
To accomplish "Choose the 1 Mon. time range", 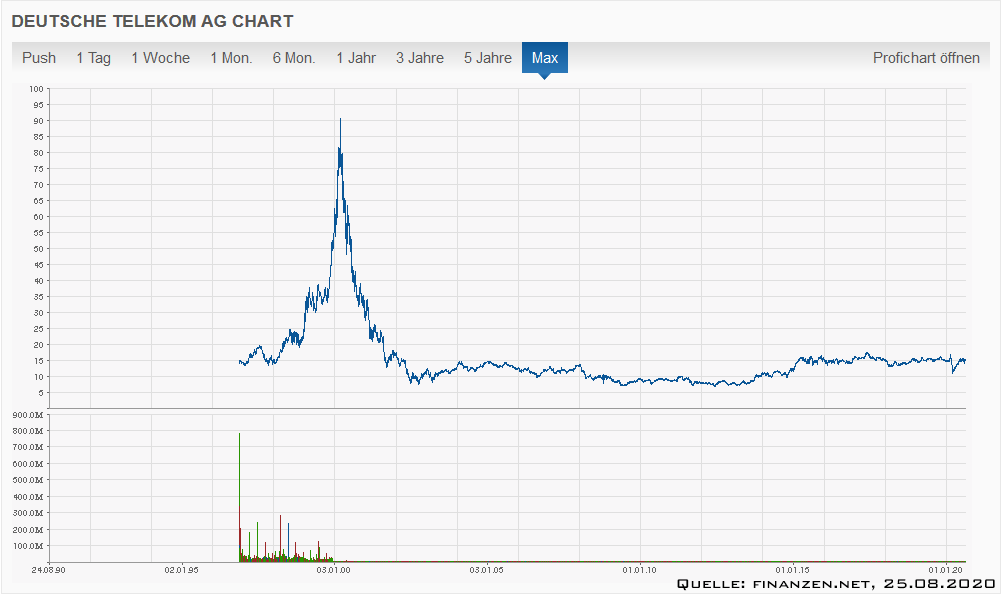I will (x=231, y=58).
